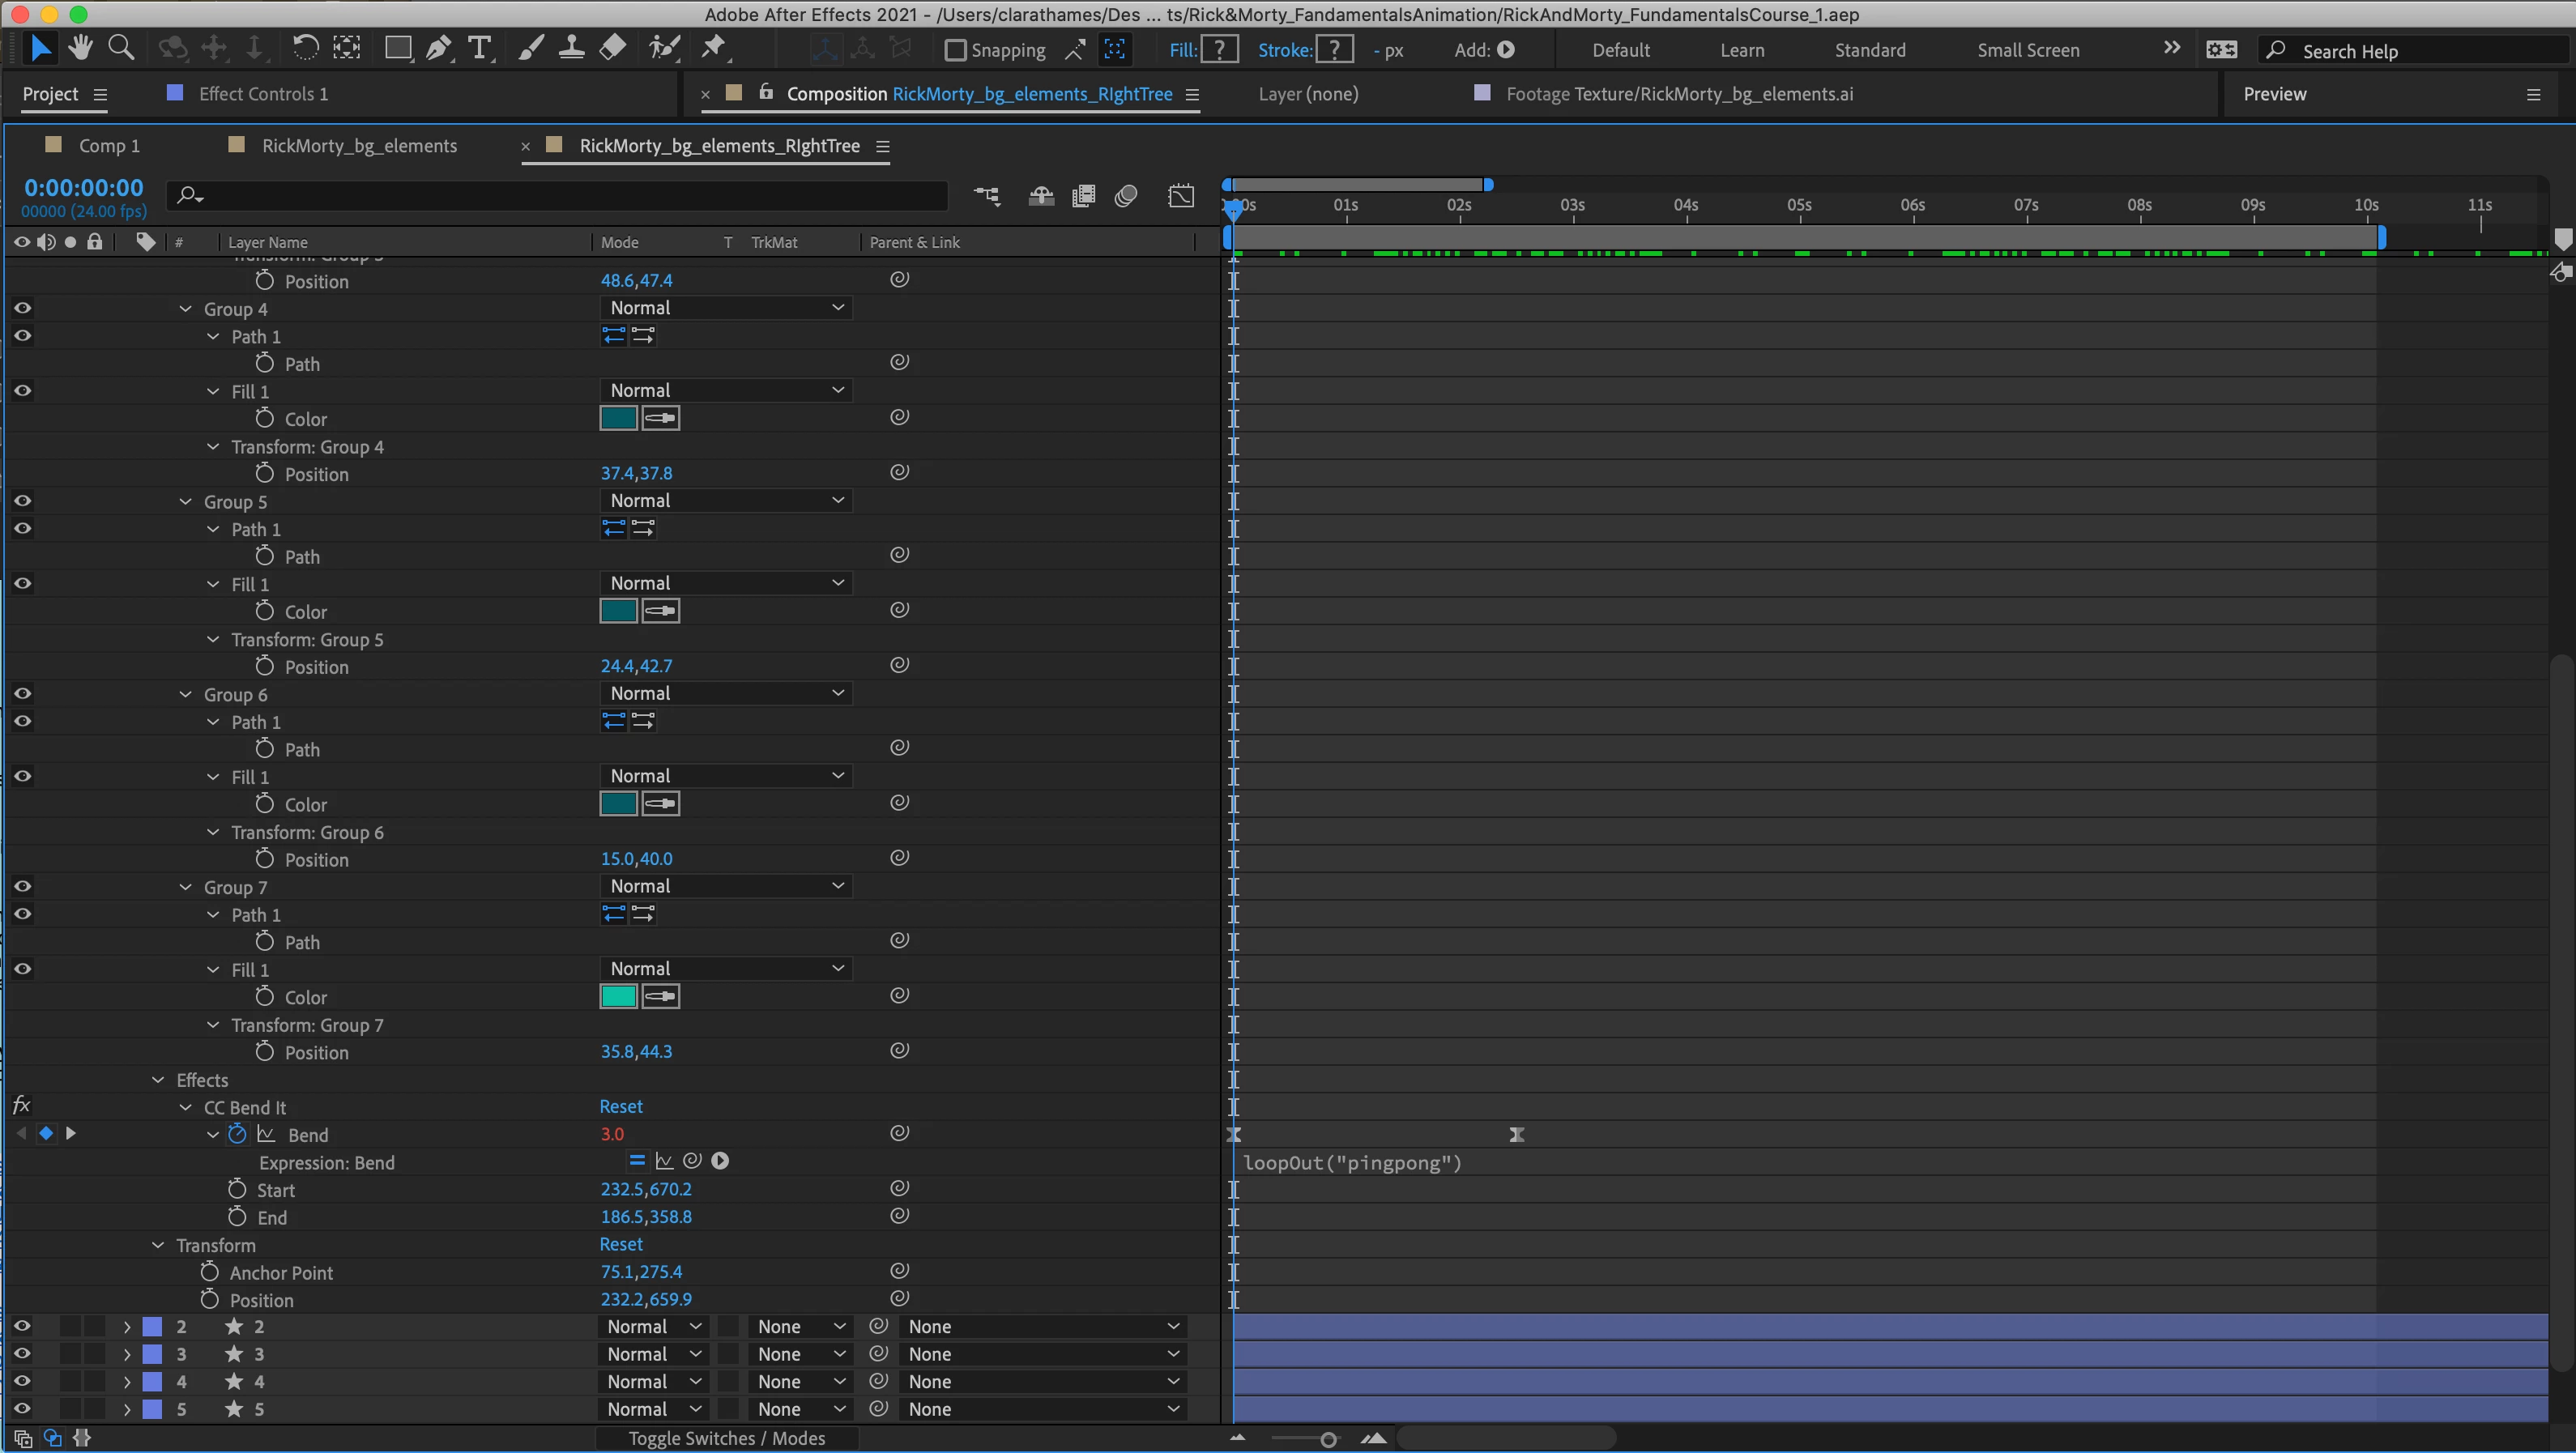Hide Group 4 visibility eye
The width and height of the screenshot is (2576, 1453).
[x=22, y=308]
